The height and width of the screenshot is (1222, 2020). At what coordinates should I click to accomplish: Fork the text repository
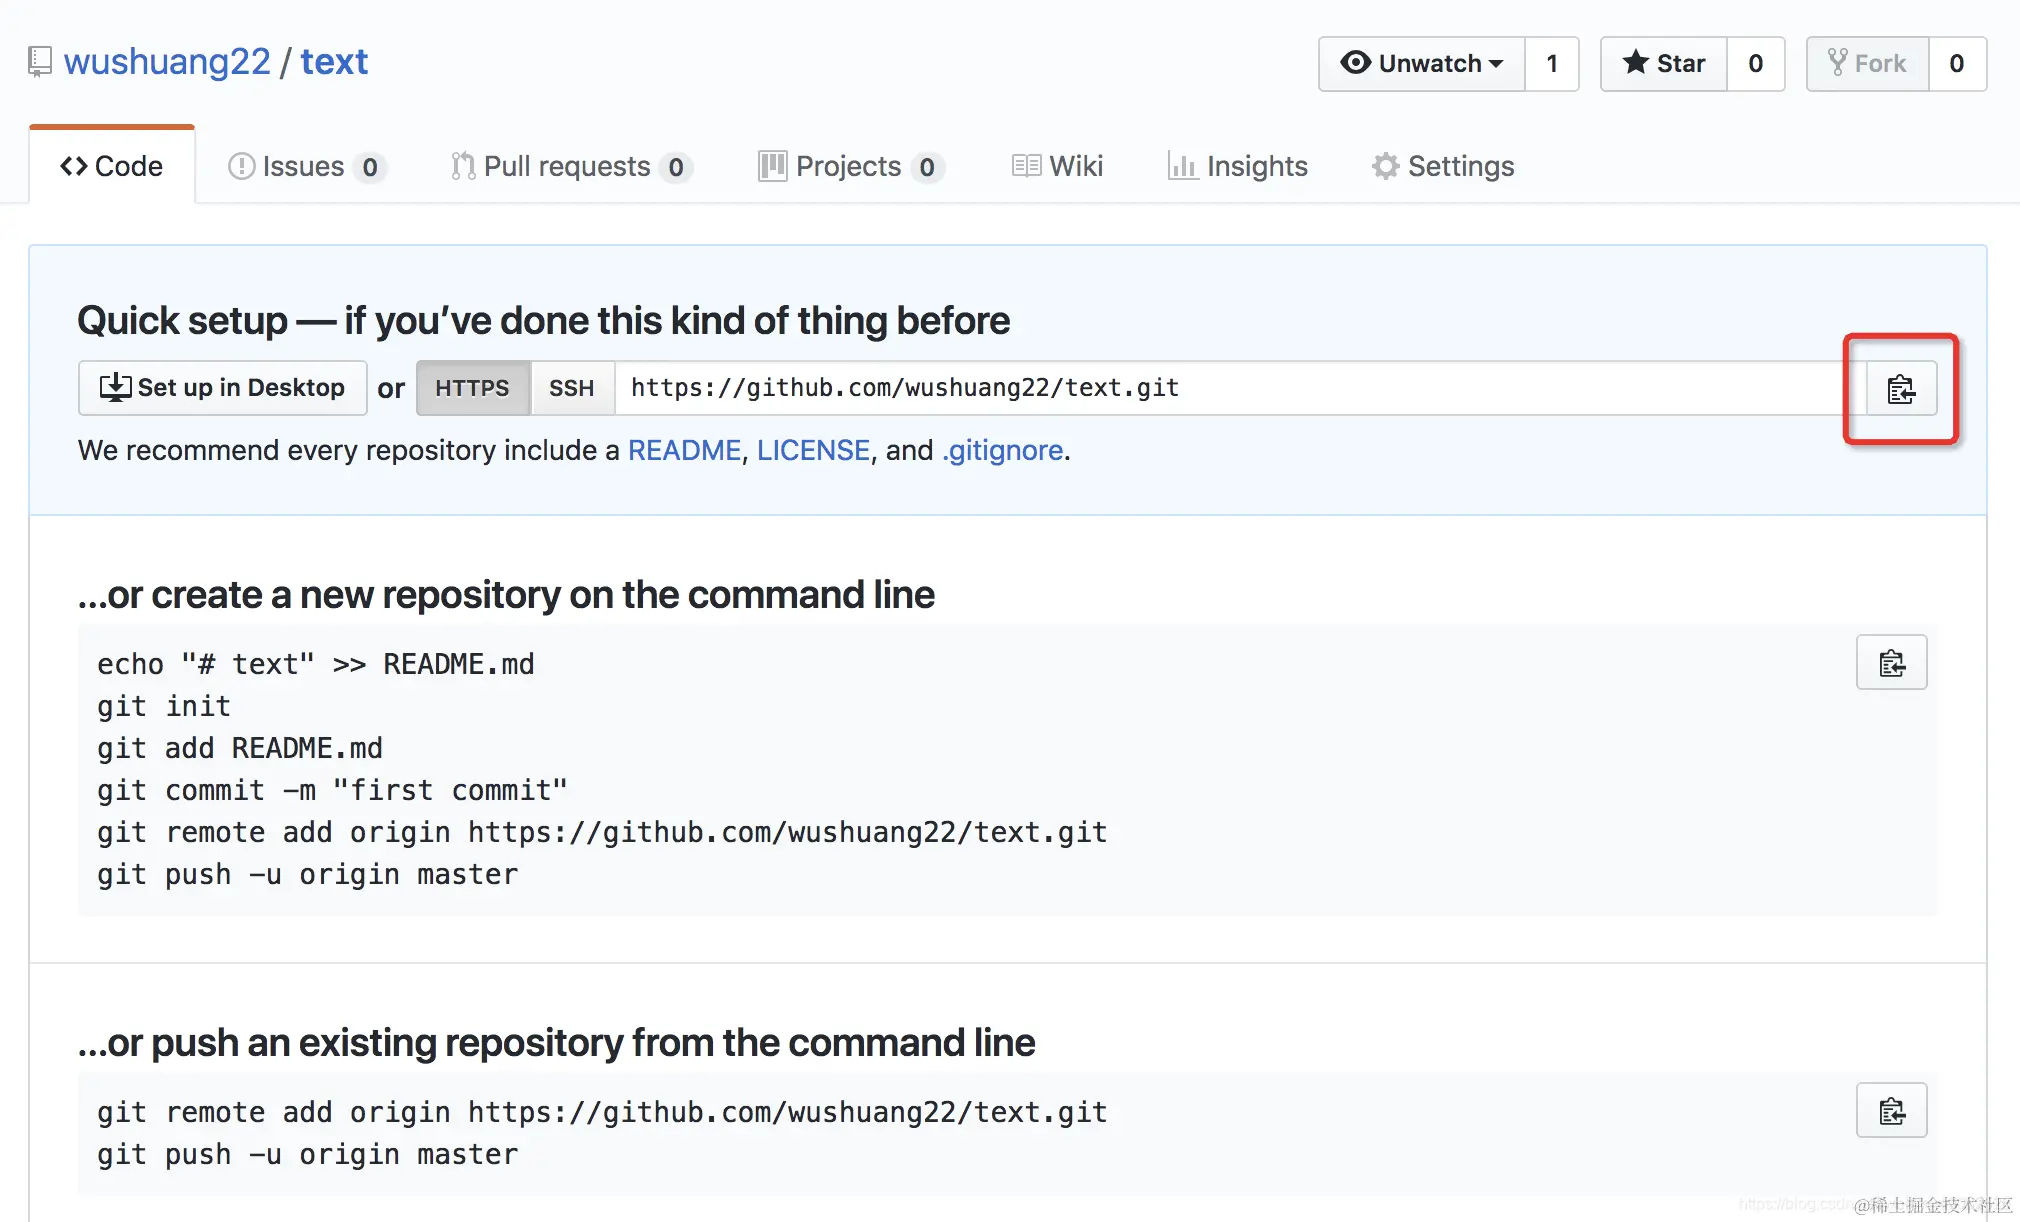(x=1867, y=63)
